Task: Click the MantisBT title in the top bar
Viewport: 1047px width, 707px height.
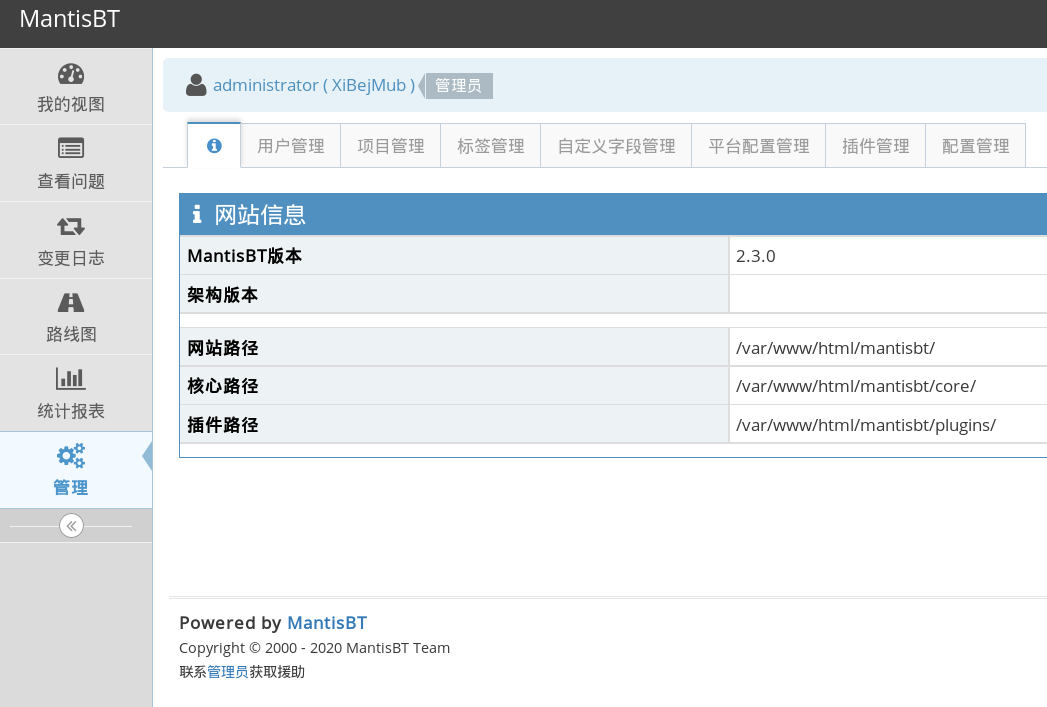Action: 70,20
